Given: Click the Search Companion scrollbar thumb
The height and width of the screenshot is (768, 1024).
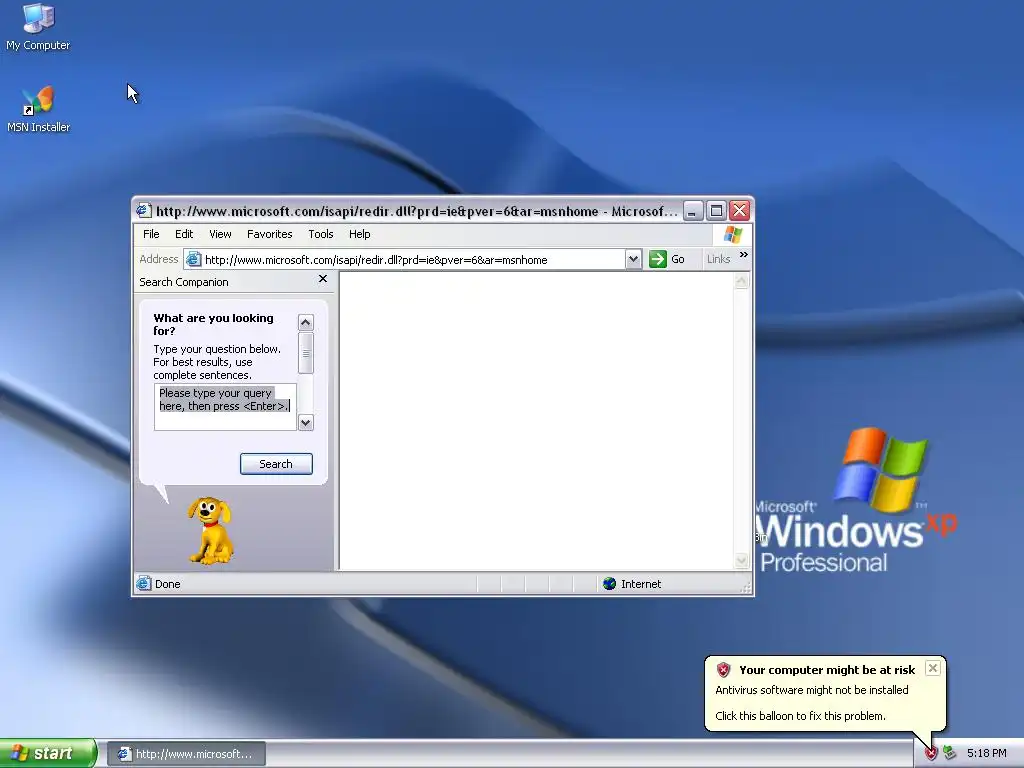Looking at the screenshot, I should click(306, 353).
